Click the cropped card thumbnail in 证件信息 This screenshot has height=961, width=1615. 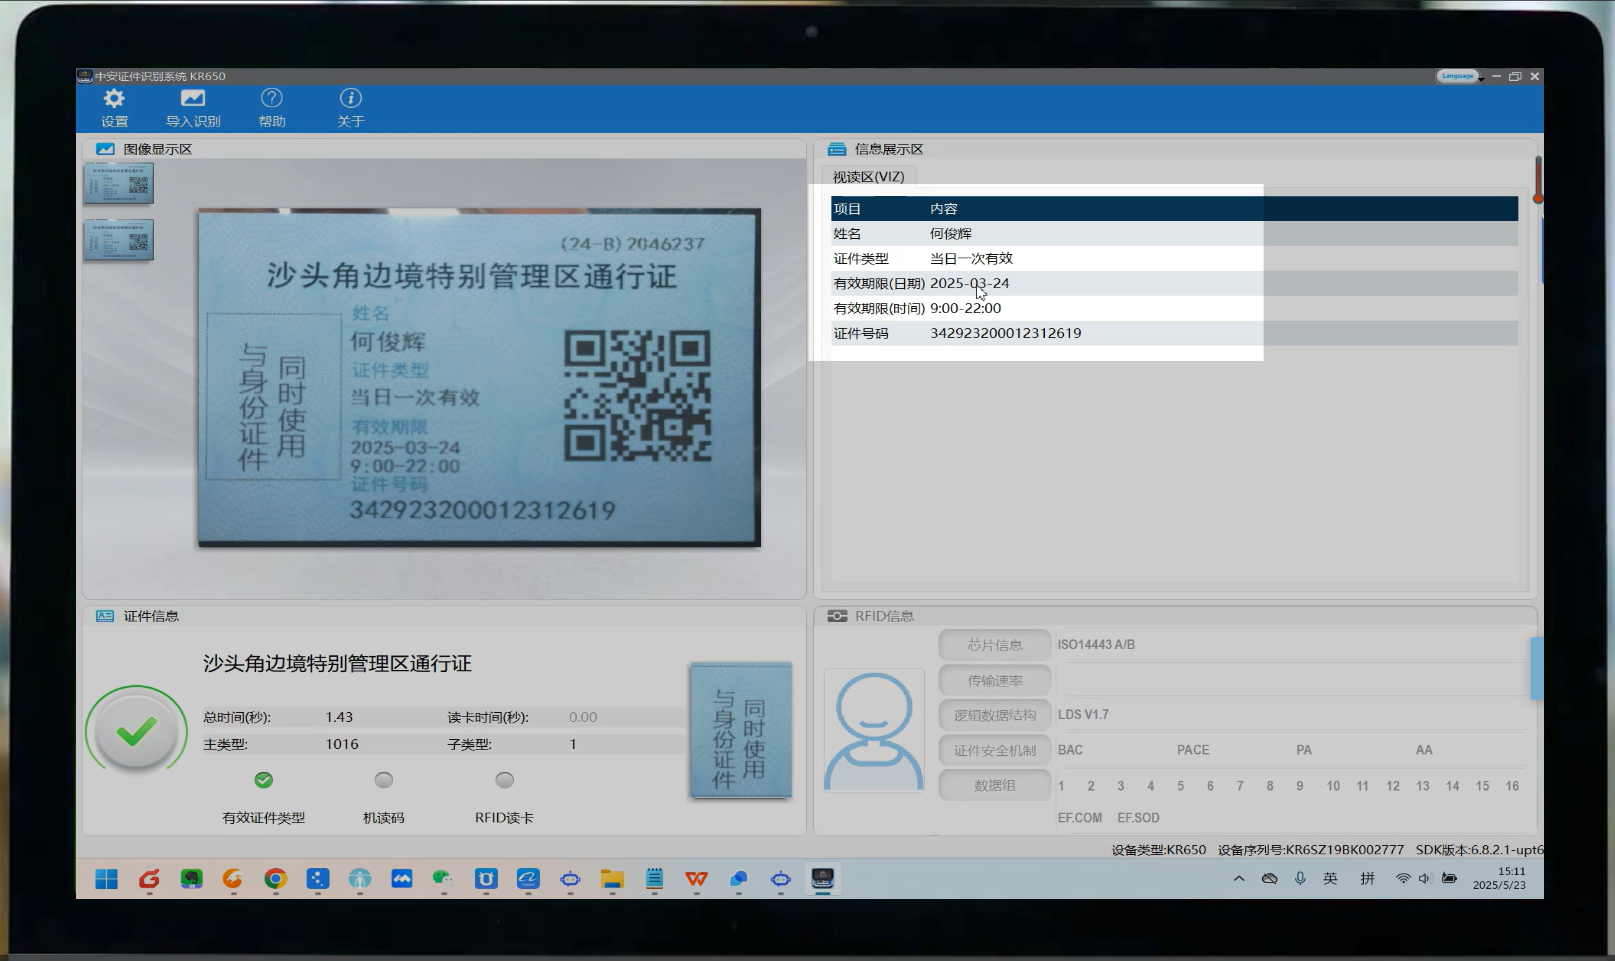tap(741, 731)
